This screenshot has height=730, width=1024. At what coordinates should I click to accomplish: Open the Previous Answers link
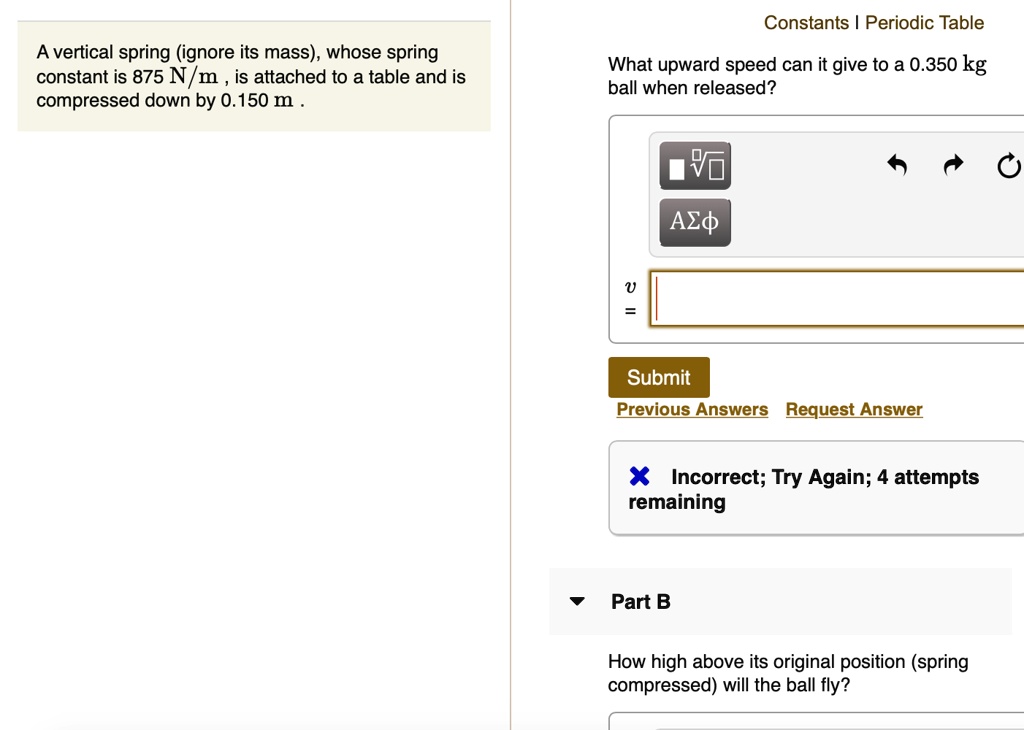click(692, 409)
